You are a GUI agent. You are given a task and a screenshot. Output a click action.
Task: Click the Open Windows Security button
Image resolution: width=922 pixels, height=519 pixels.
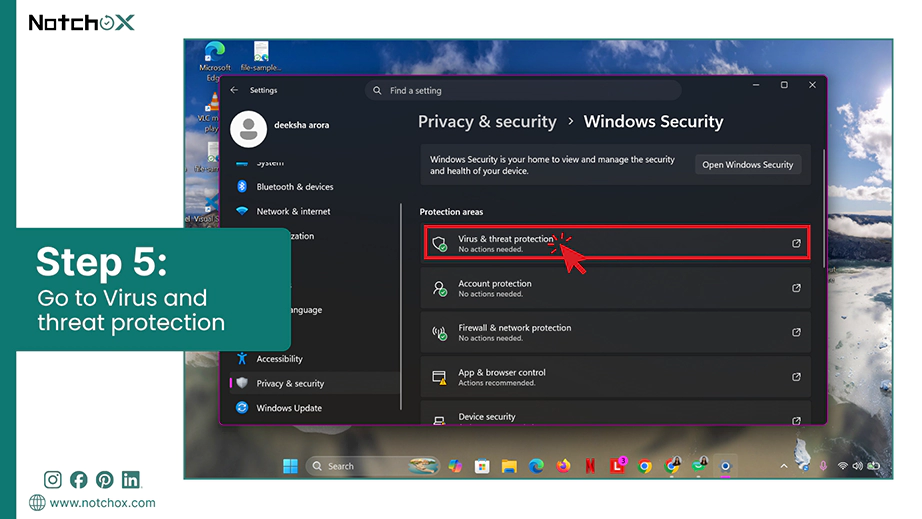tap(747, 165)
